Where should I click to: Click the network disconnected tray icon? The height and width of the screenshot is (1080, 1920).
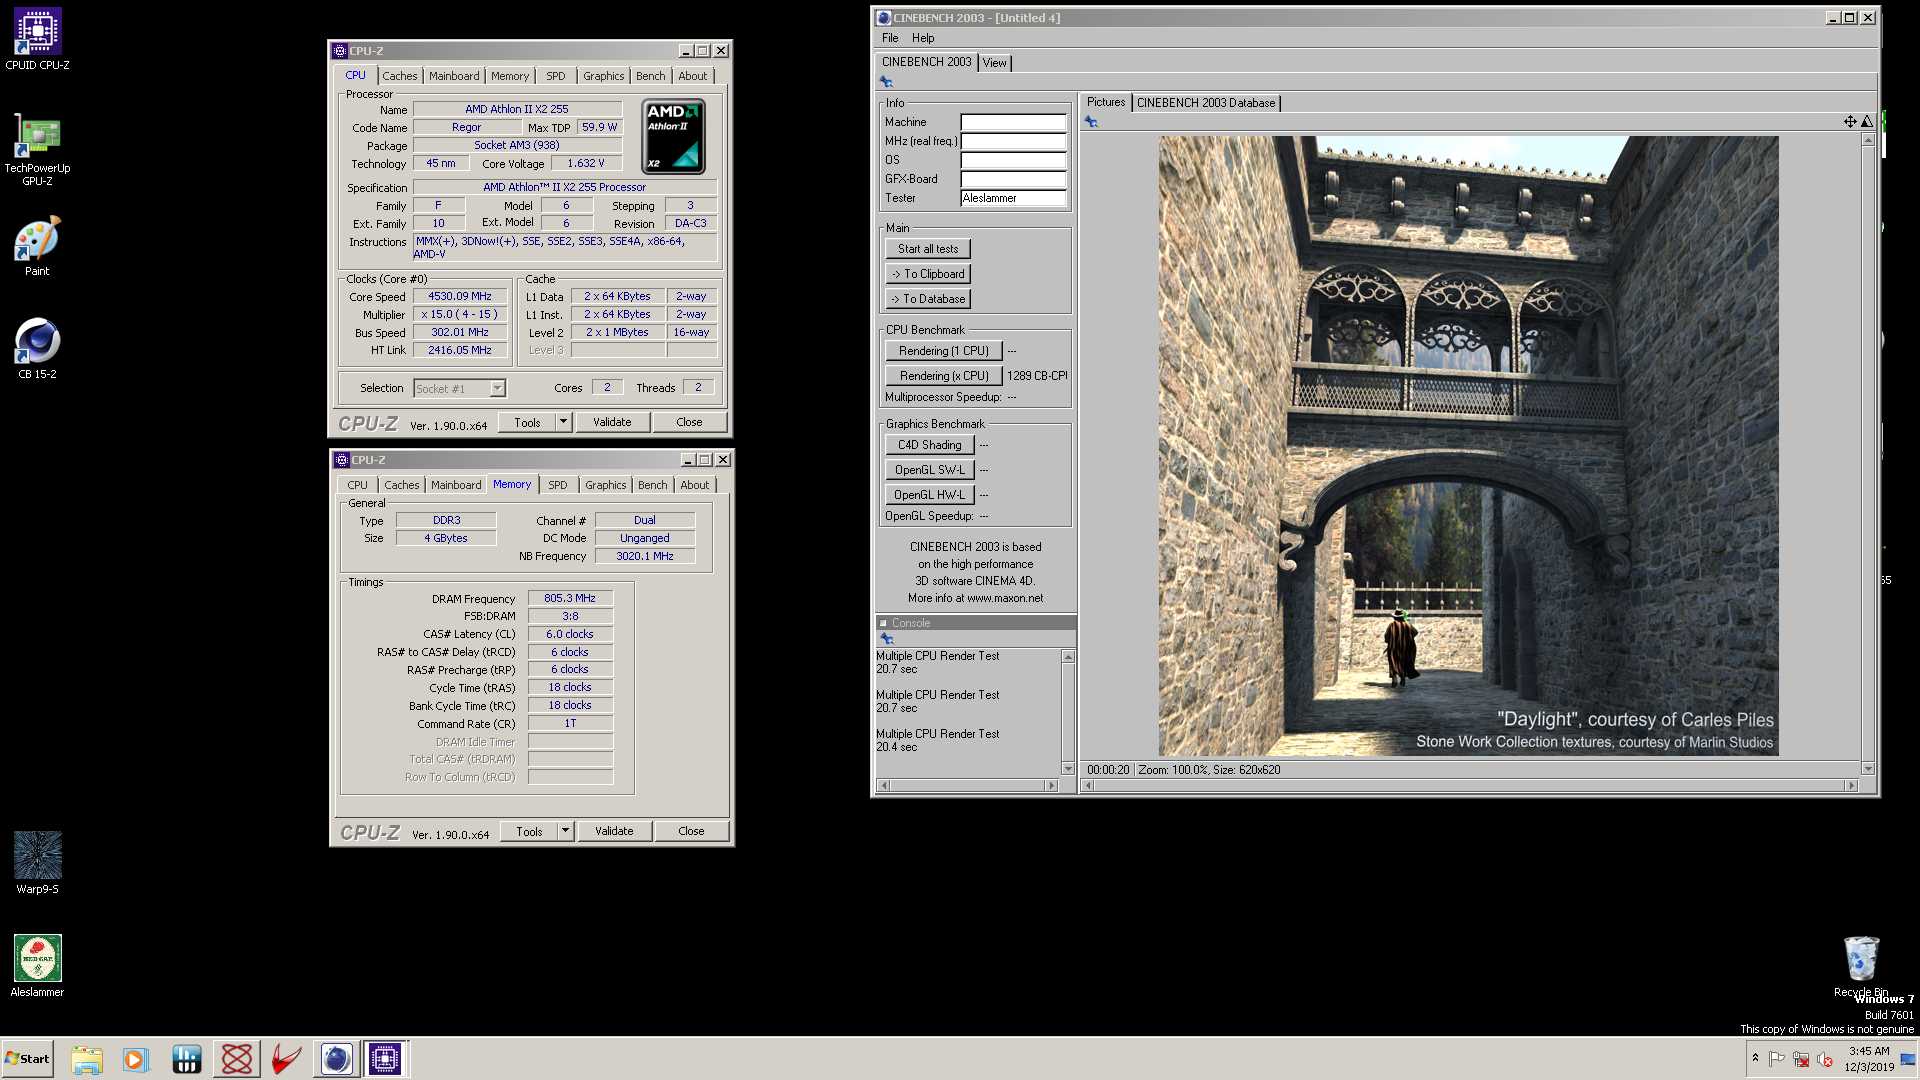click(1801, 1059)
